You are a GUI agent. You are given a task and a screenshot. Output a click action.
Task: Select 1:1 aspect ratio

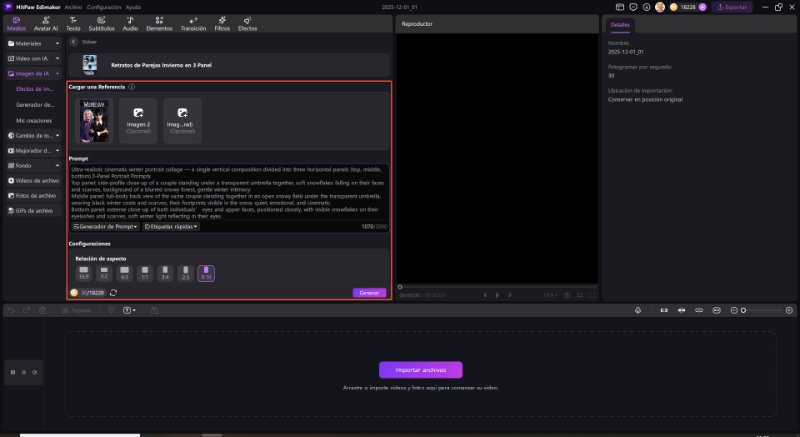(x=145, y=273)
